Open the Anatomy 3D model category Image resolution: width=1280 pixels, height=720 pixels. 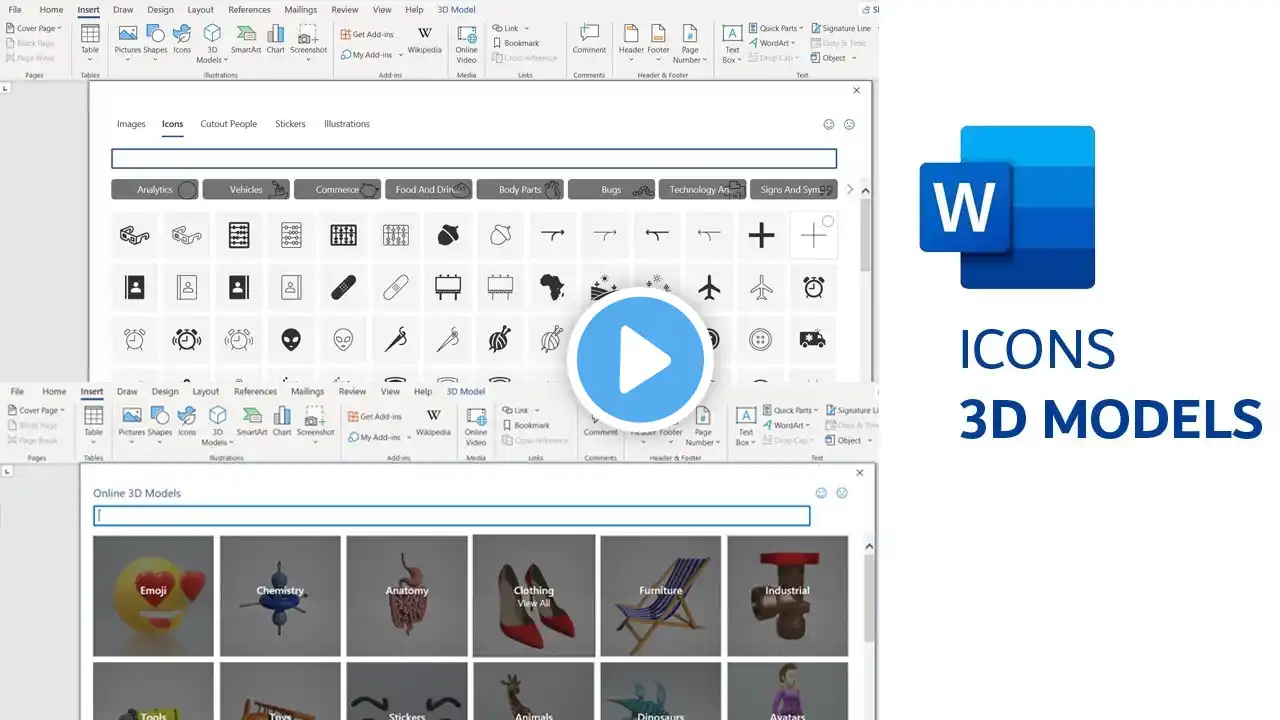(x=407, y=596)
